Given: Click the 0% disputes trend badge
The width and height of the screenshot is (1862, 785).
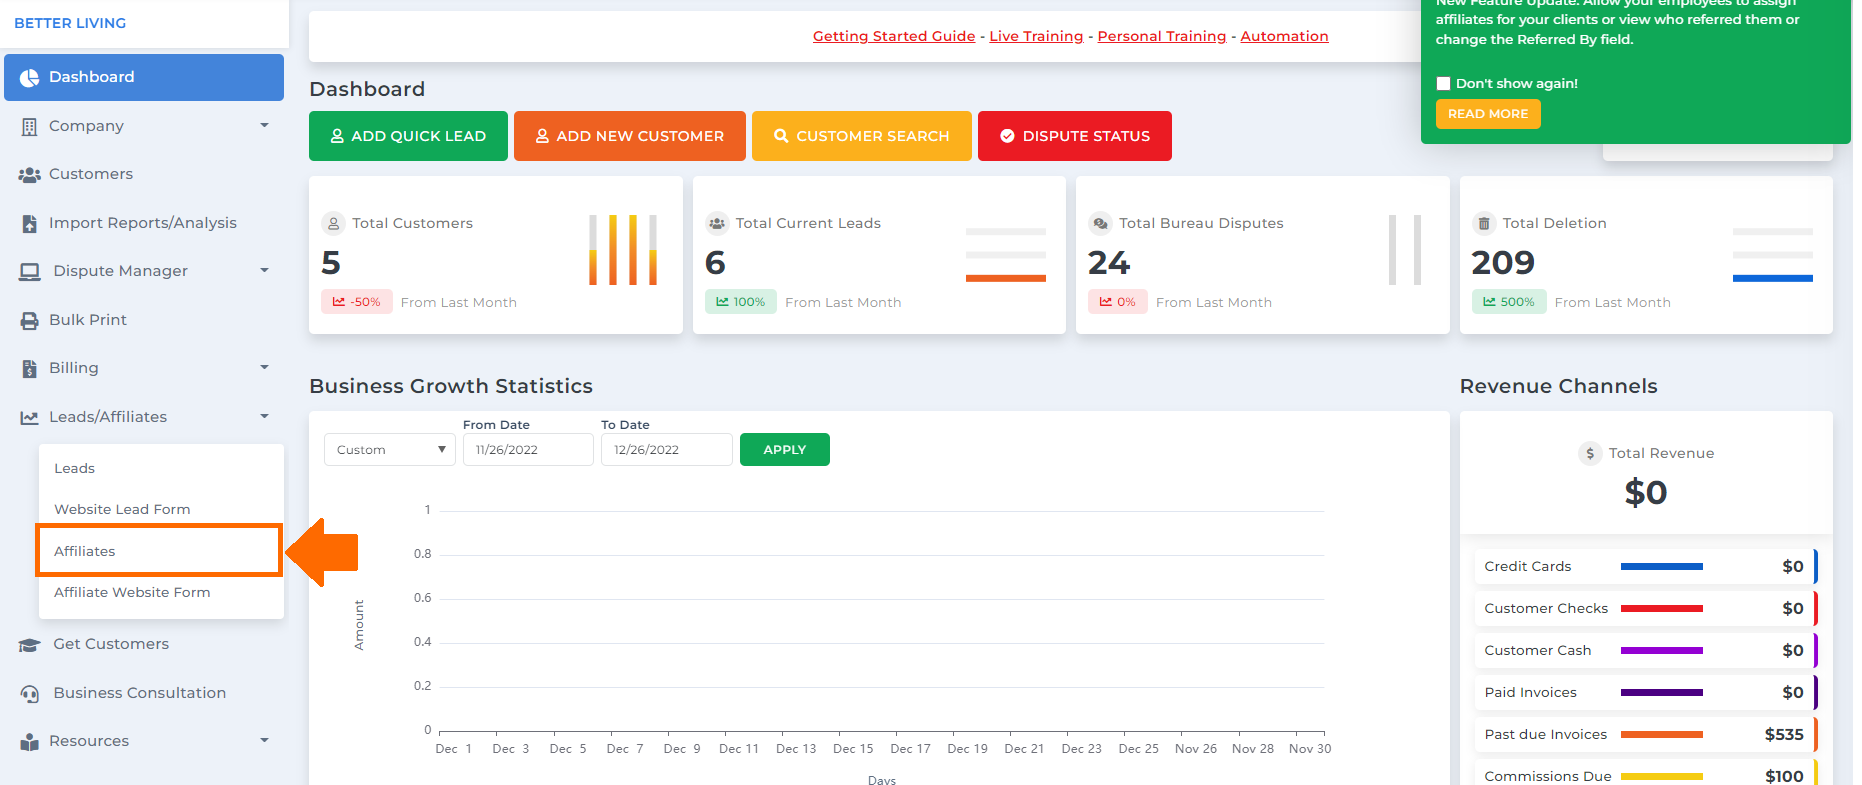Looking at the screenshot, I should click(1117, 302).
